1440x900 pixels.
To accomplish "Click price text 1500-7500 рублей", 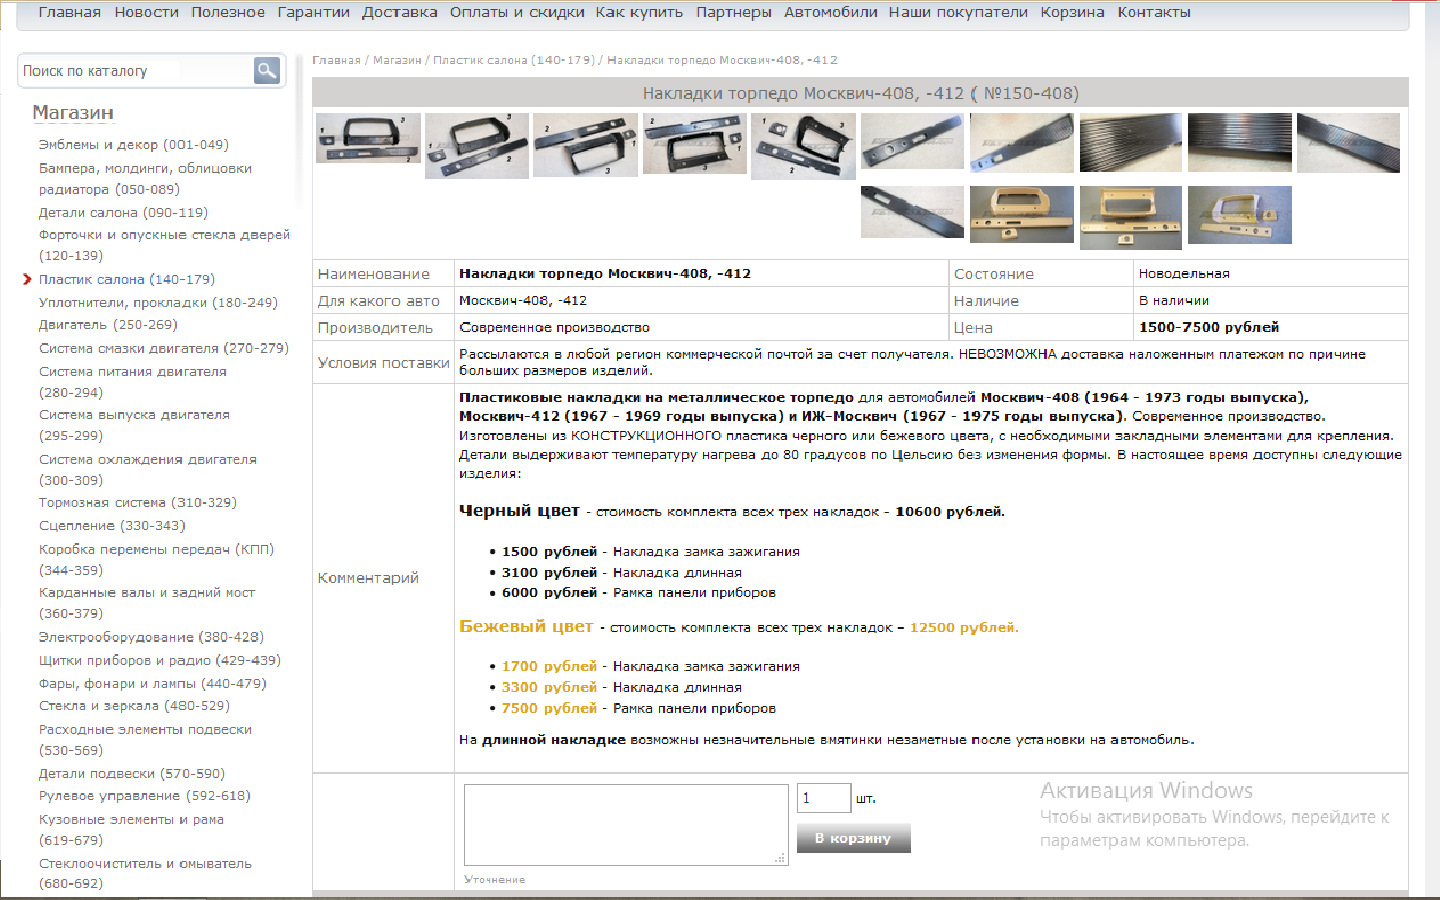I will (1209, 328).
